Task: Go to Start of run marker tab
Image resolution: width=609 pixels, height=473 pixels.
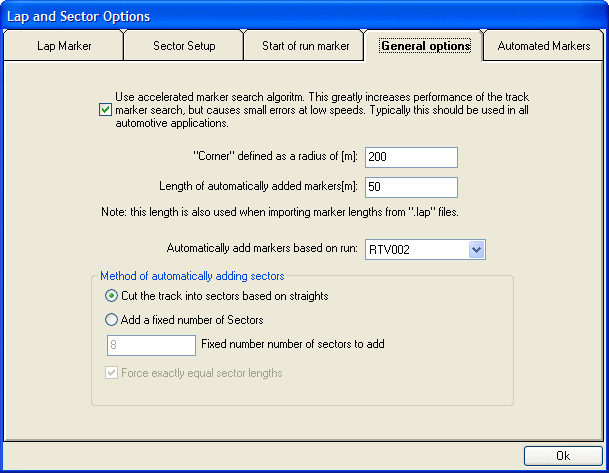Action: click(x=304, y=46)
